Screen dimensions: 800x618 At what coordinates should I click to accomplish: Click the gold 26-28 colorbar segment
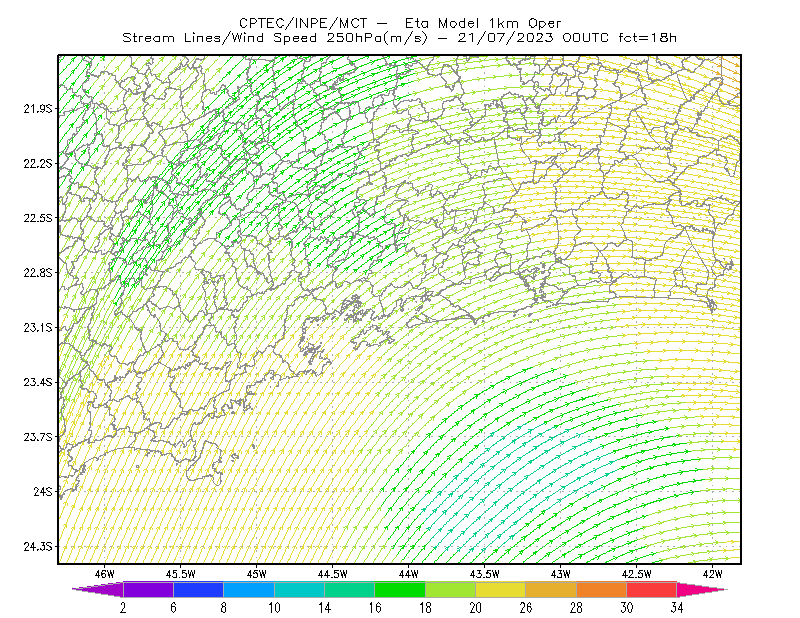coord(551,589)
